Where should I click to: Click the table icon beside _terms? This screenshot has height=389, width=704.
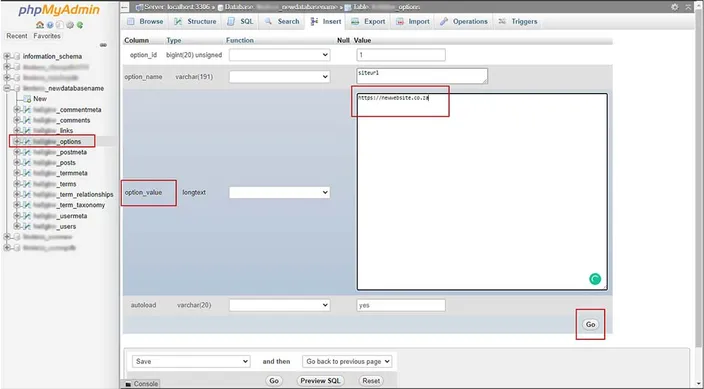click(x=27, y=184)
